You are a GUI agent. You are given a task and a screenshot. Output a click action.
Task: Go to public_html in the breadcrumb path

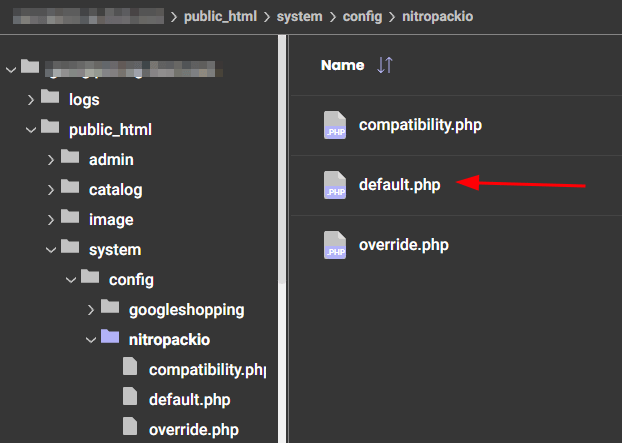tap(223, 16)
